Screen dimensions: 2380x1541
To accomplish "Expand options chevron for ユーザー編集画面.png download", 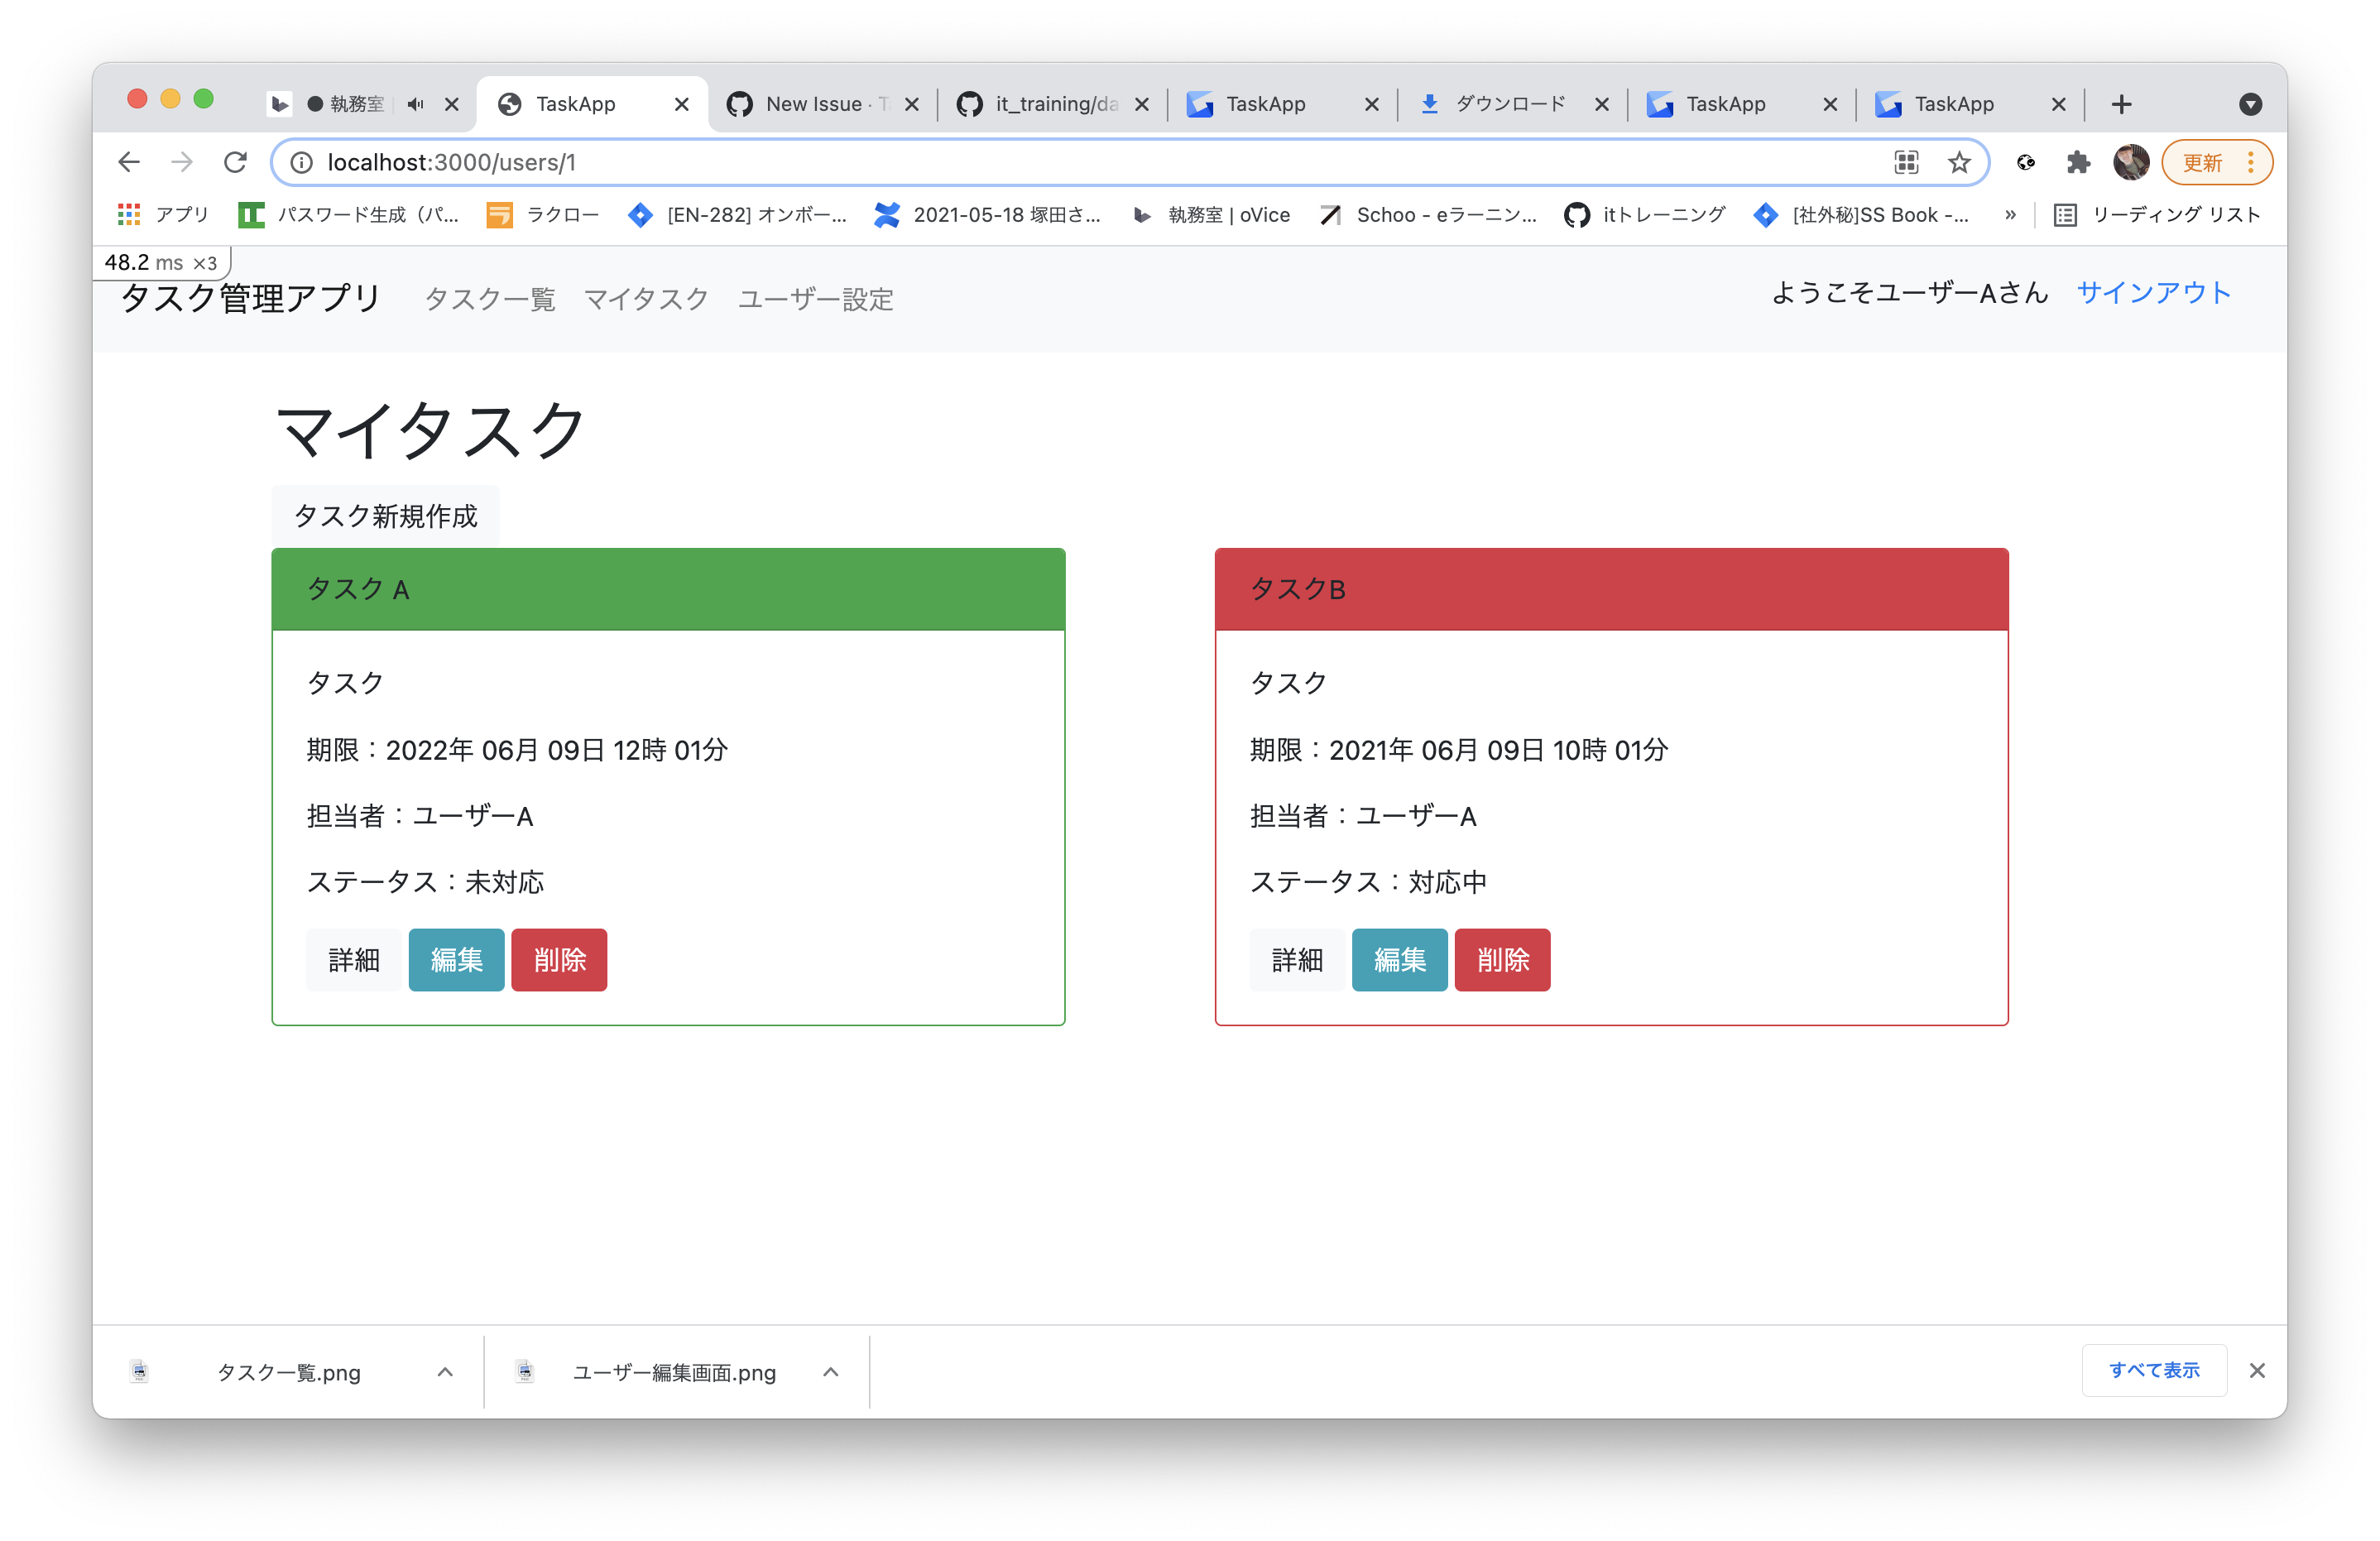I will click(831, 1372).
